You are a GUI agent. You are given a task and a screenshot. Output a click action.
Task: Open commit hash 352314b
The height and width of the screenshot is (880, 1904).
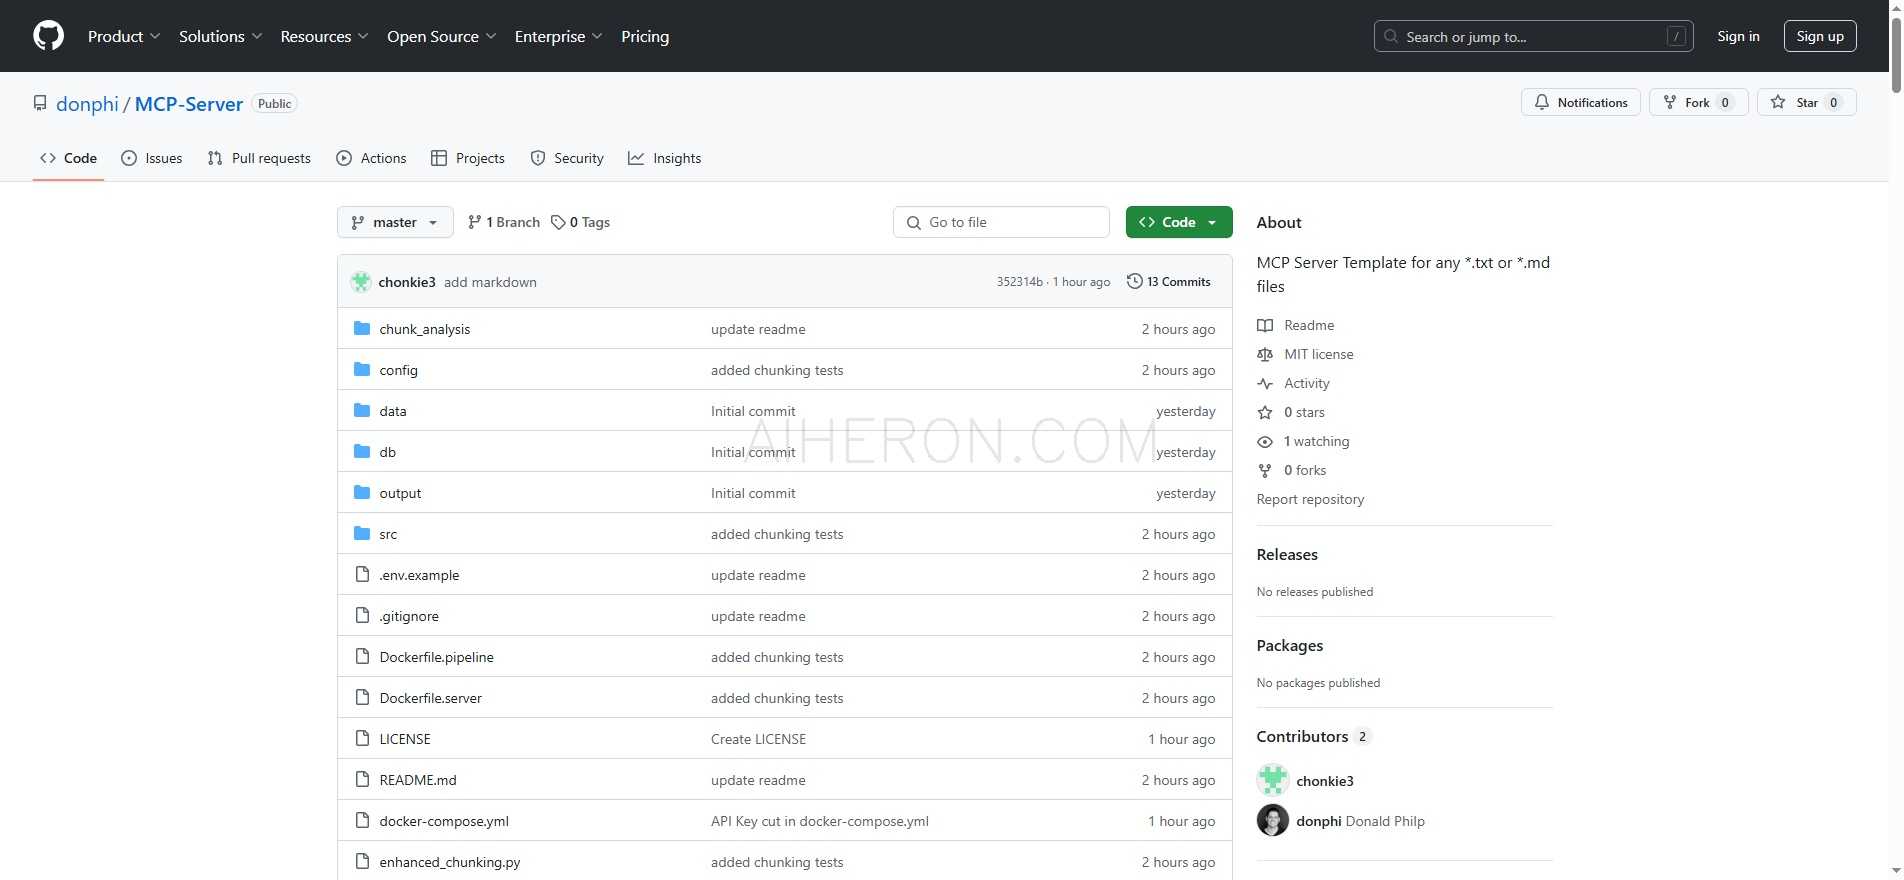click(x=1019, y=282)
